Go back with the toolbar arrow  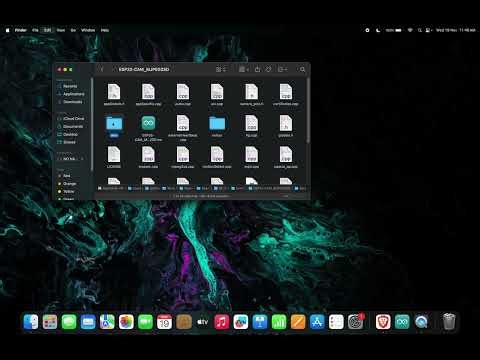(102, 69)
